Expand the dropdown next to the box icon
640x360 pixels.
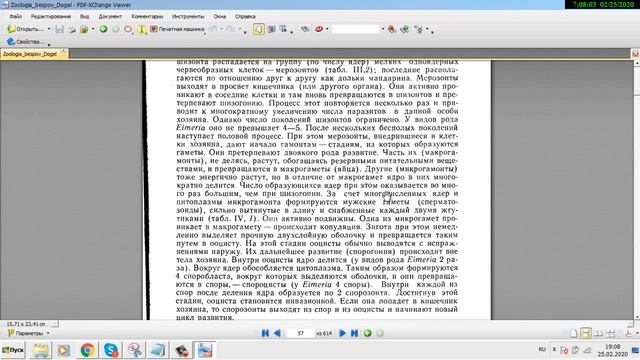pos(93,29)
